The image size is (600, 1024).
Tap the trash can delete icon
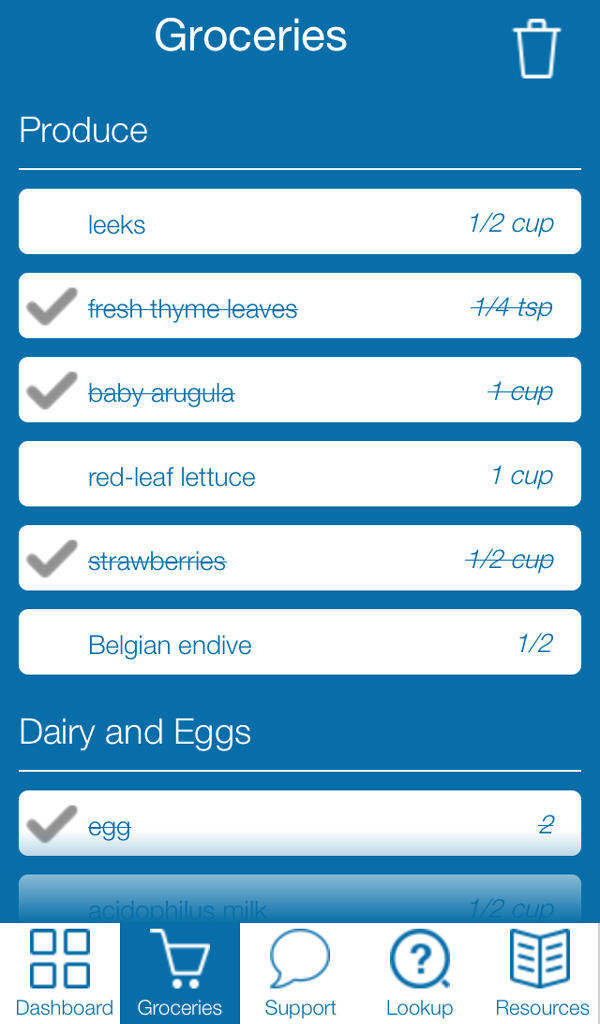(536, 48)
